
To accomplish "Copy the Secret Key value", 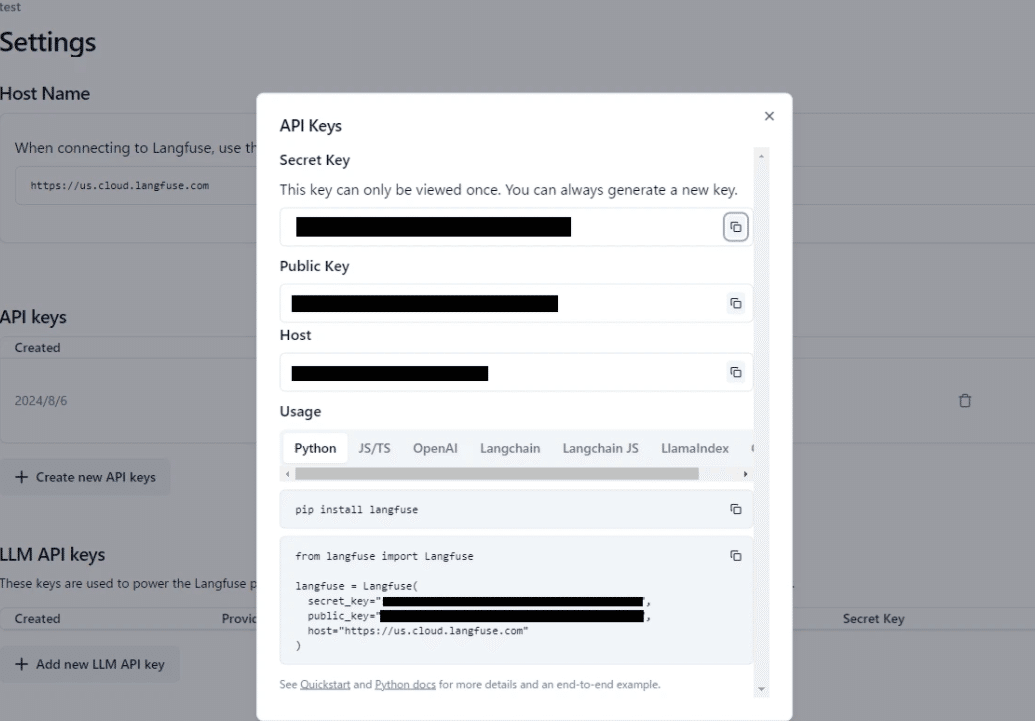I will (735, 227).
